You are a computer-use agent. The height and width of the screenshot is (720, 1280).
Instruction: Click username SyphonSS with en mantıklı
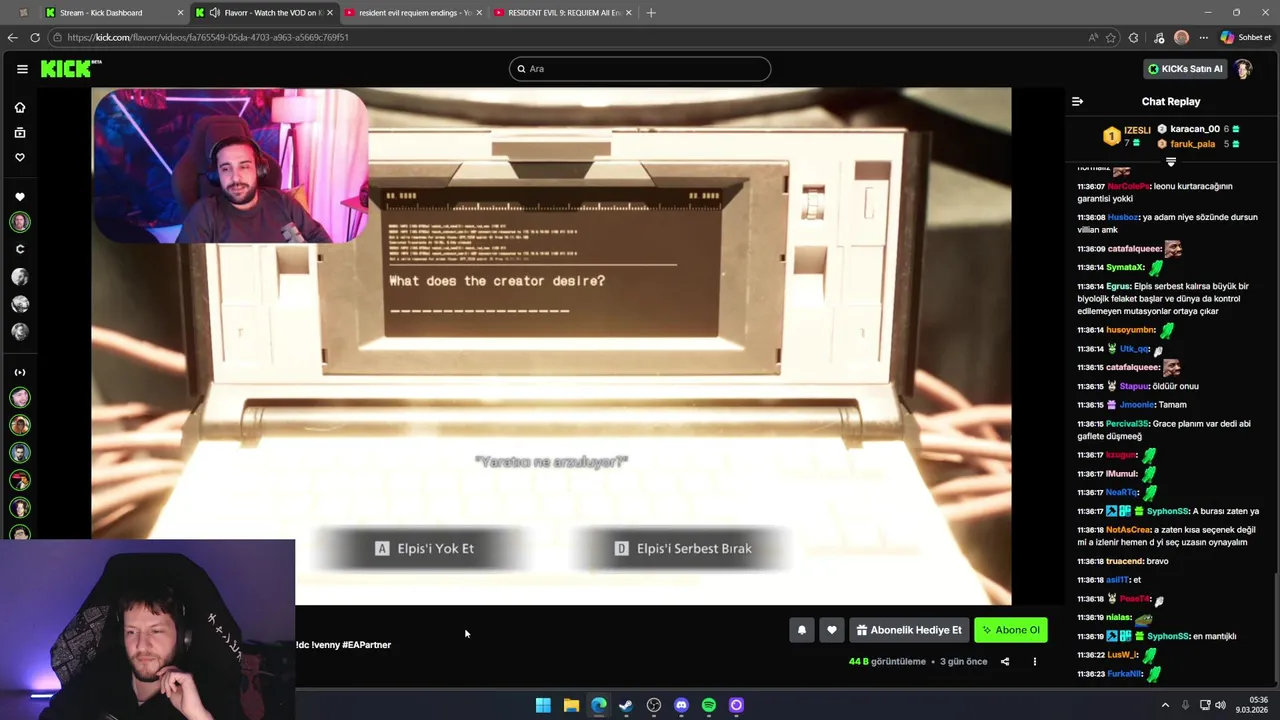1168,636
